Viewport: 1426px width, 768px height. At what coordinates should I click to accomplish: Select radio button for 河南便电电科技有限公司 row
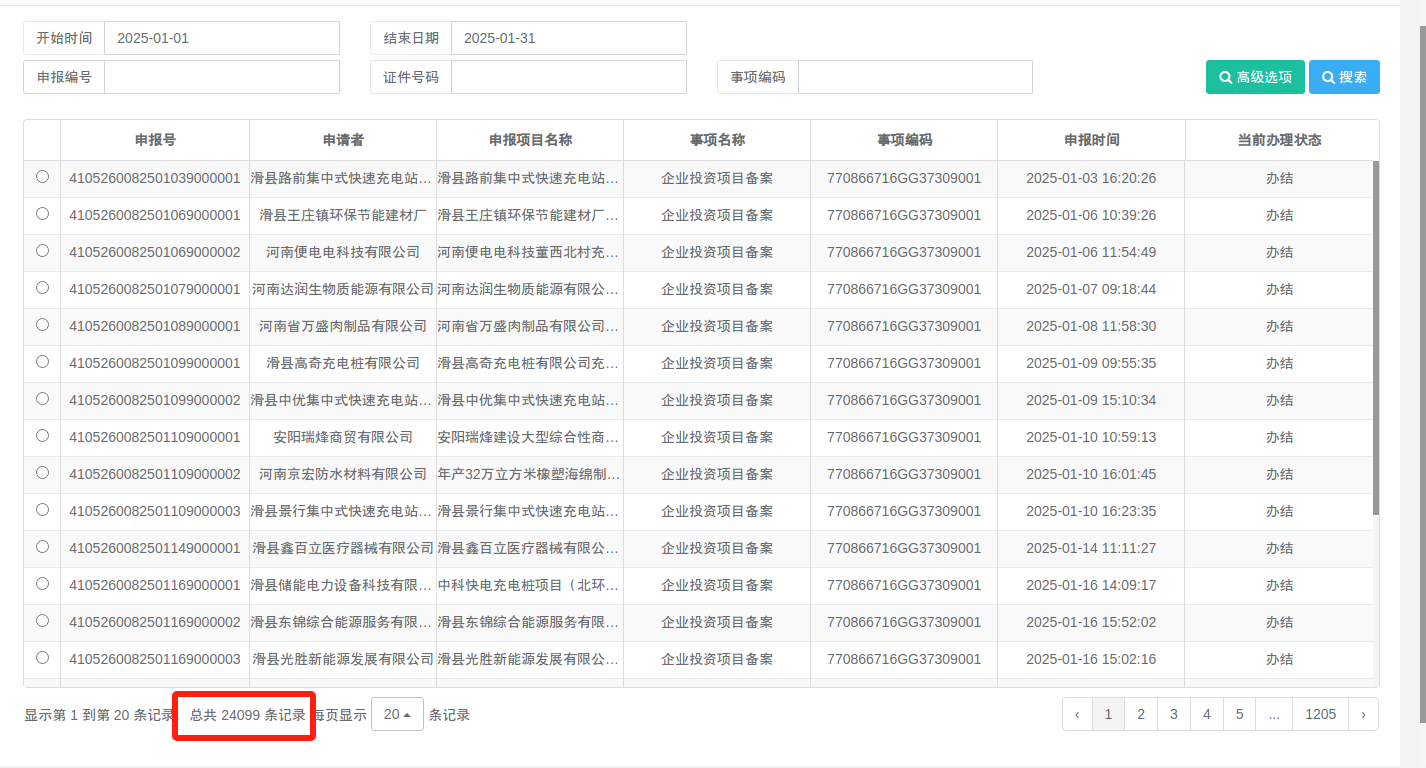[42, 251]
